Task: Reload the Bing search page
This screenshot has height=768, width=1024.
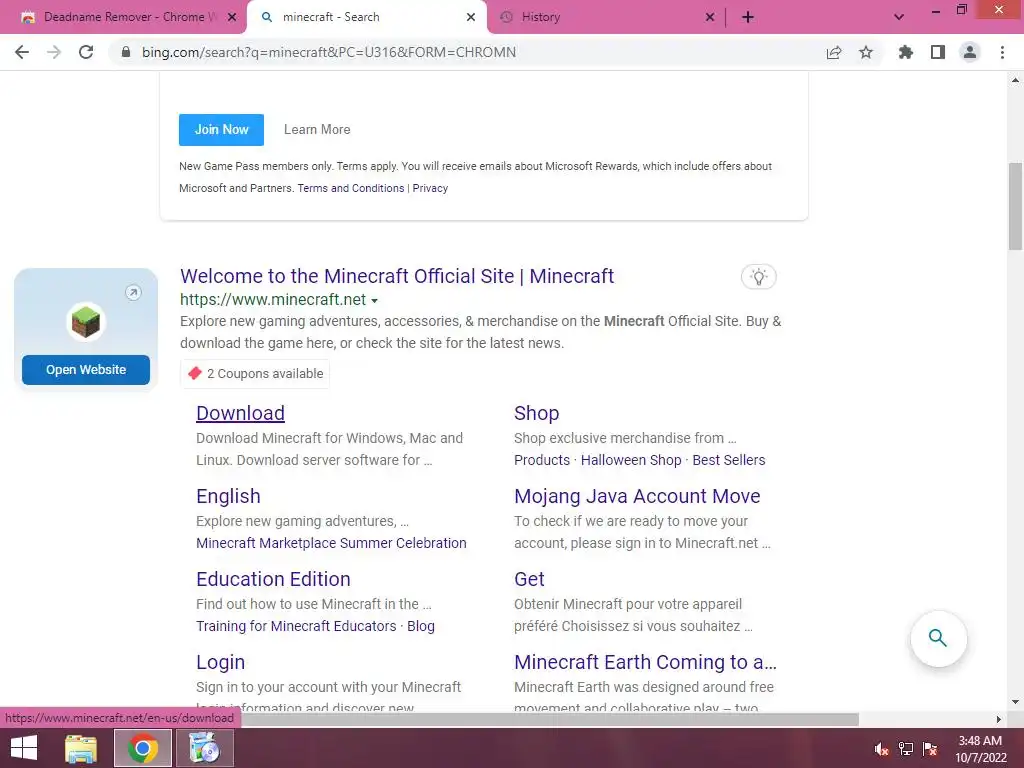Action: click(86, 52)
